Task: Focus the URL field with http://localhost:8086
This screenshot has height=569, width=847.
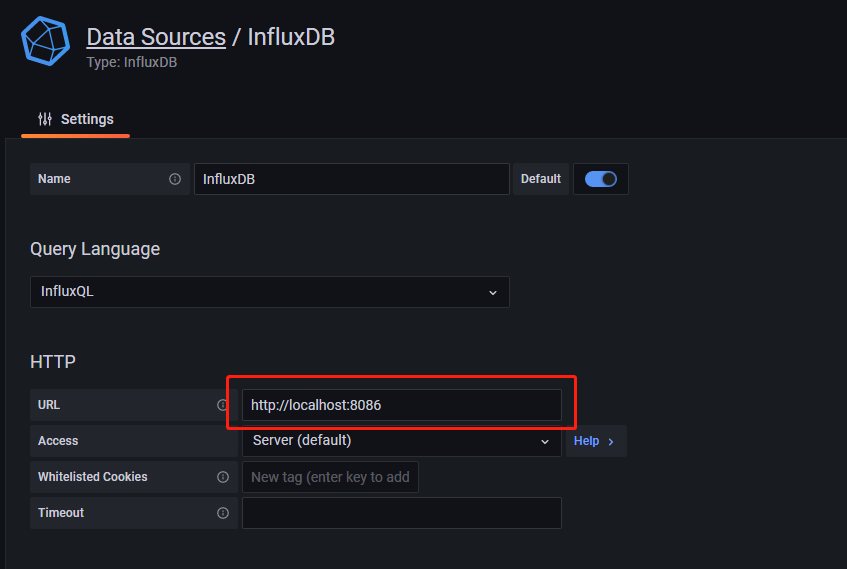Action: (x=400, y=405)
